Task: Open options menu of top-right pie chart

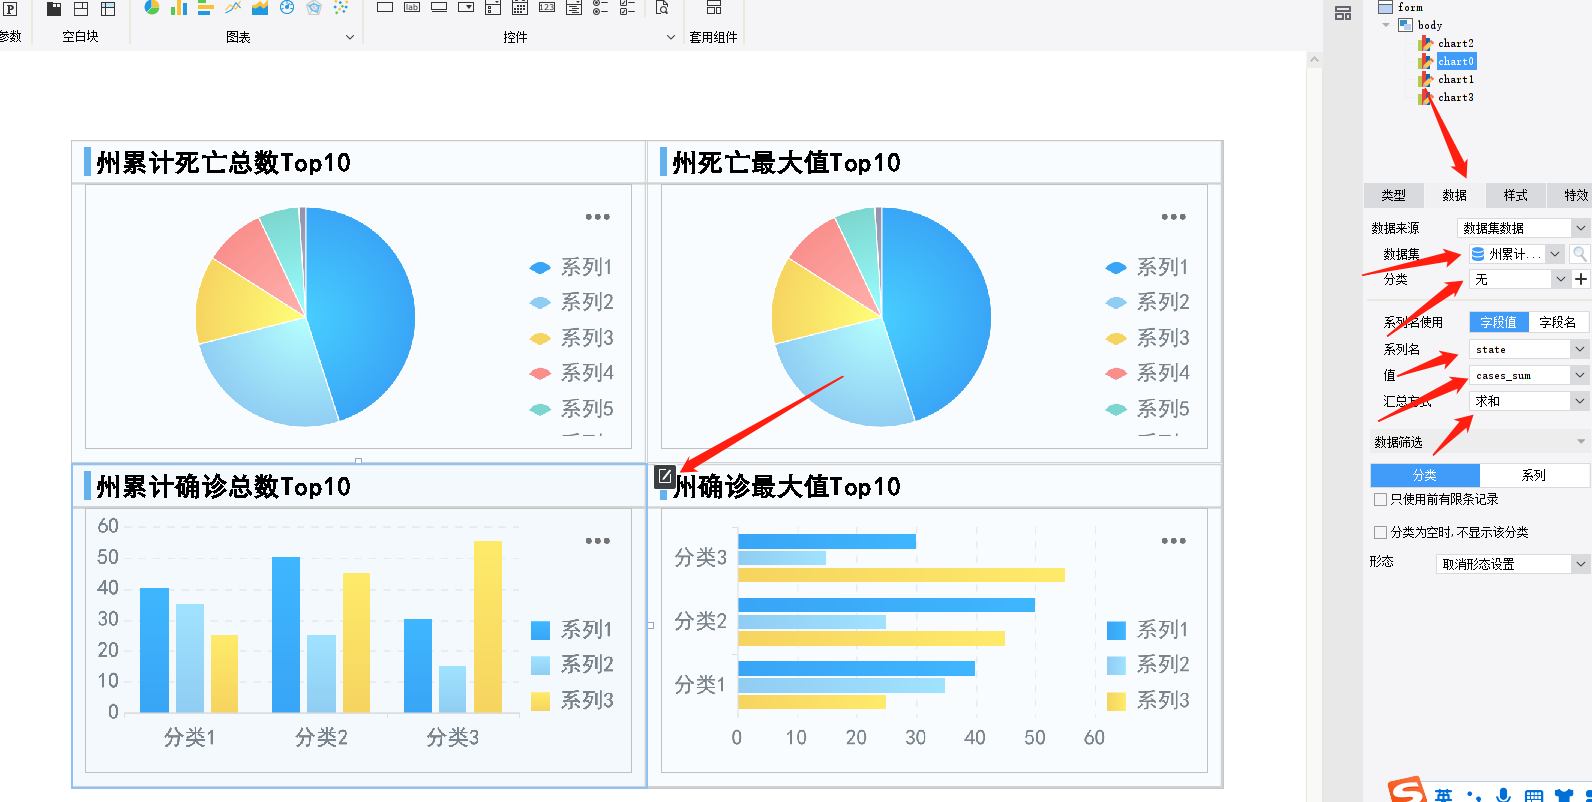Action: 1174,217
